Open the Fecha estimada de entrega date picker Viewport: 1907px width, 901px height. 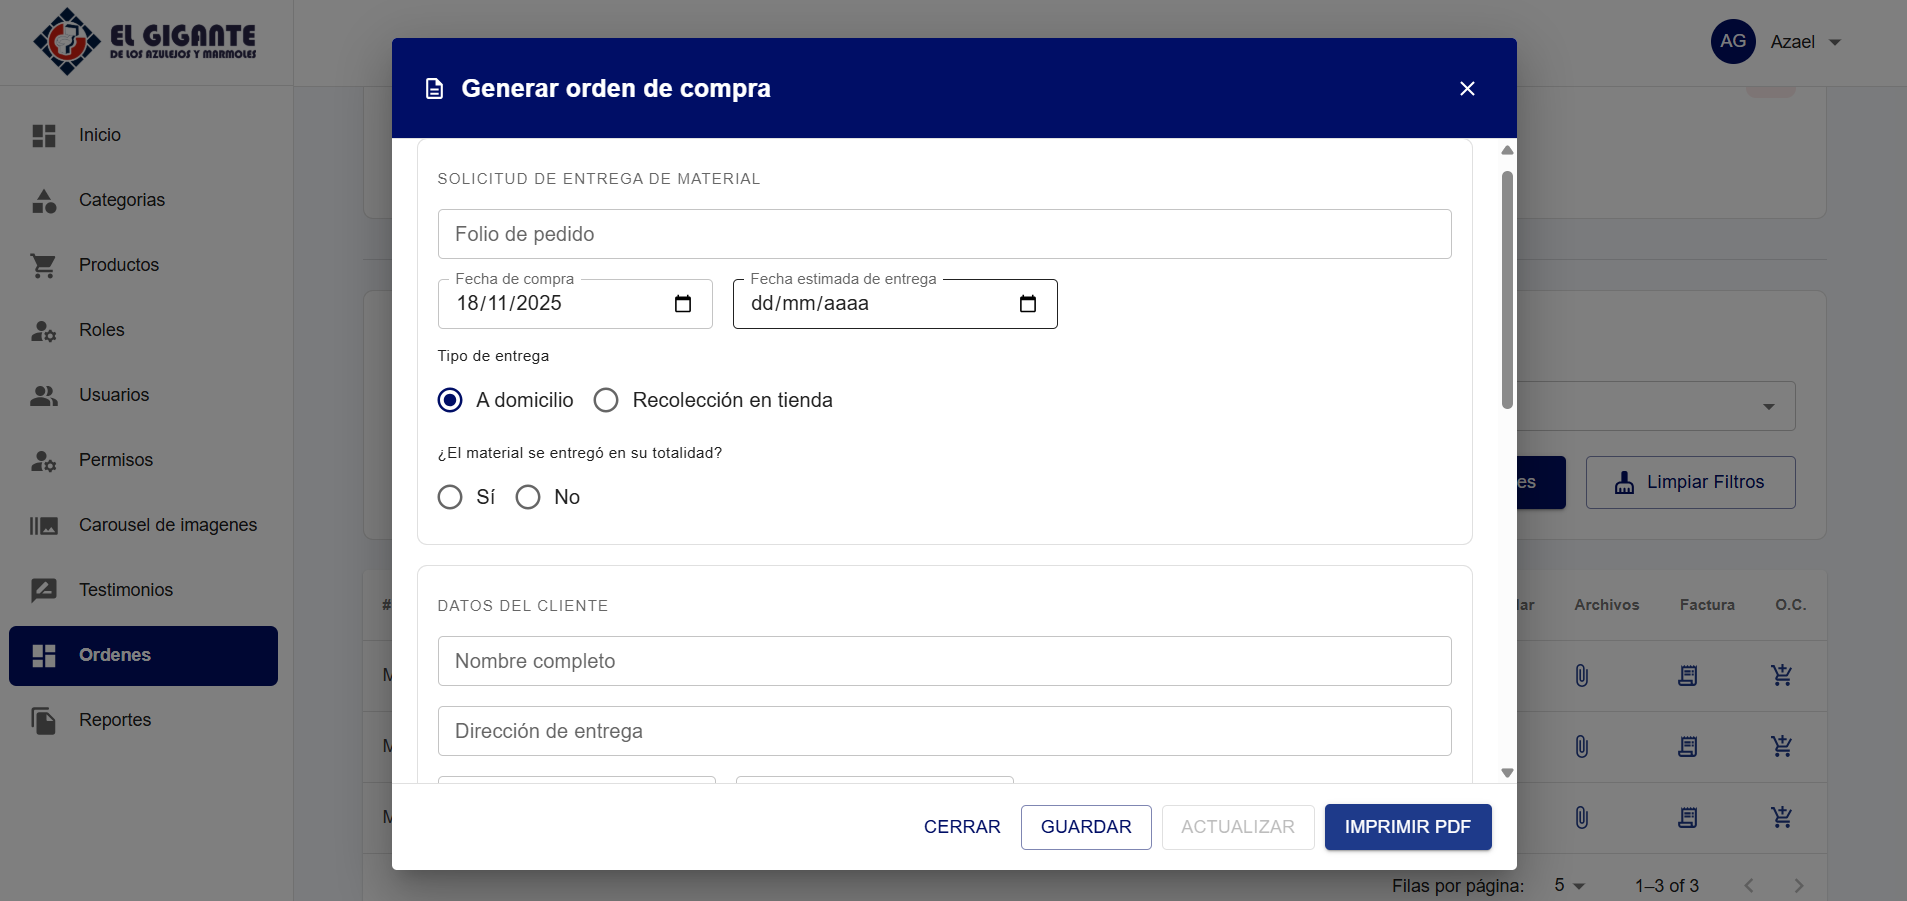click(x=1028, y=303)
